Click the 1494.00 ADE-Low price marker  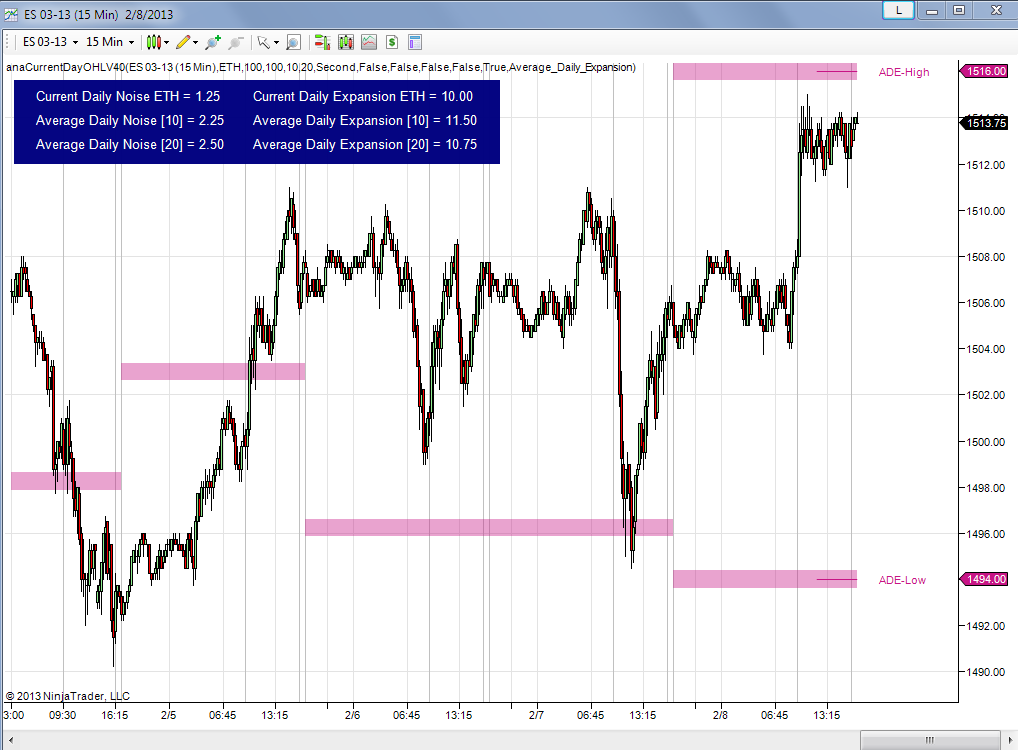pyautogui.click(x=984, y=579)
